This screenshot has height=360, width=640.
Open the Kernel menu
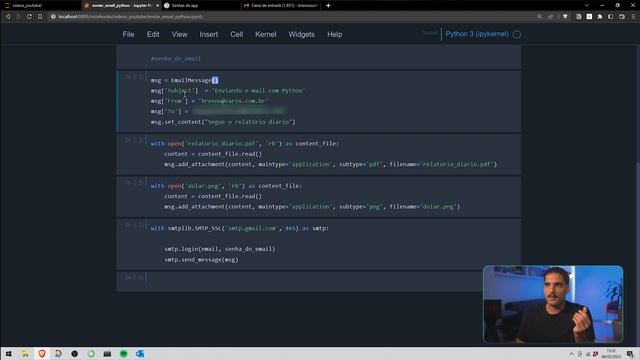coord(265,34)
